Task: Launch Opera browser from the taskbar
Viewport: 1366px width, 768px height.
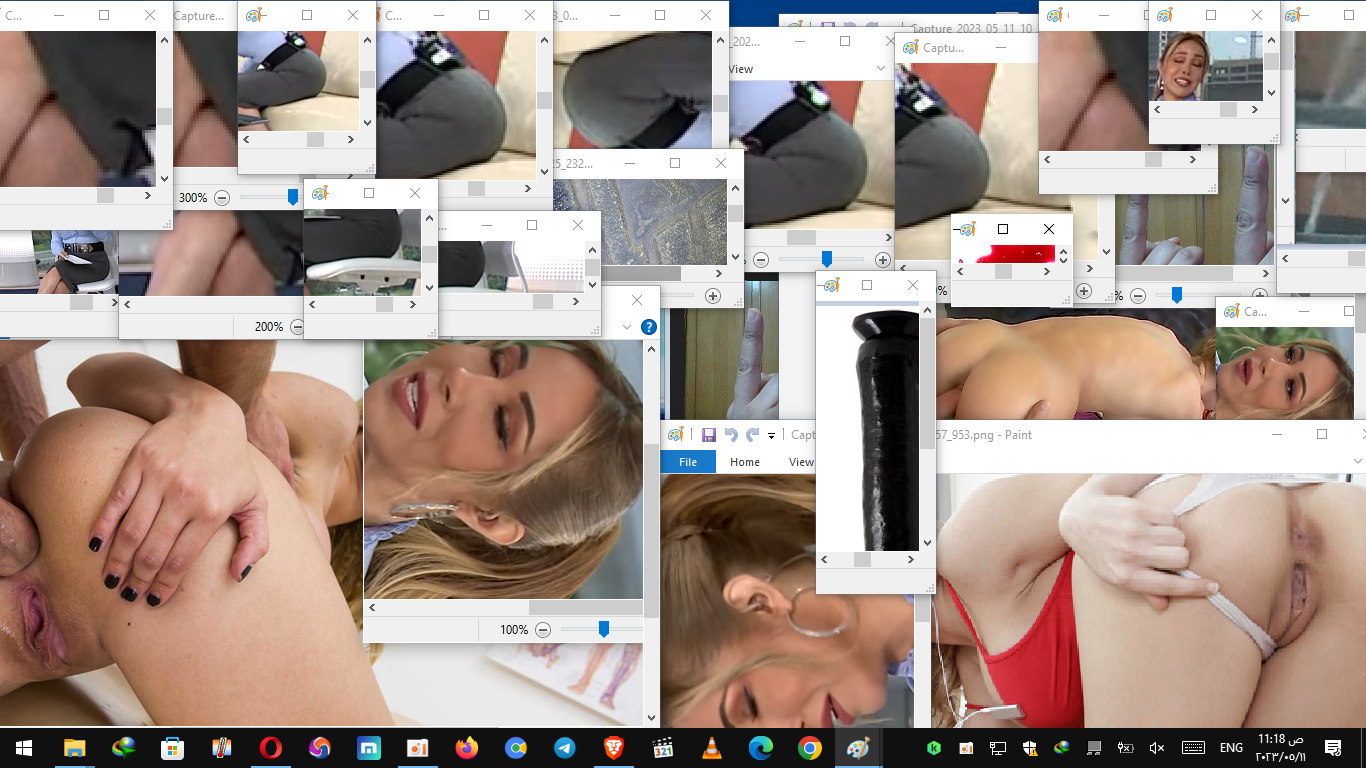Action: [x=270, y=748]
